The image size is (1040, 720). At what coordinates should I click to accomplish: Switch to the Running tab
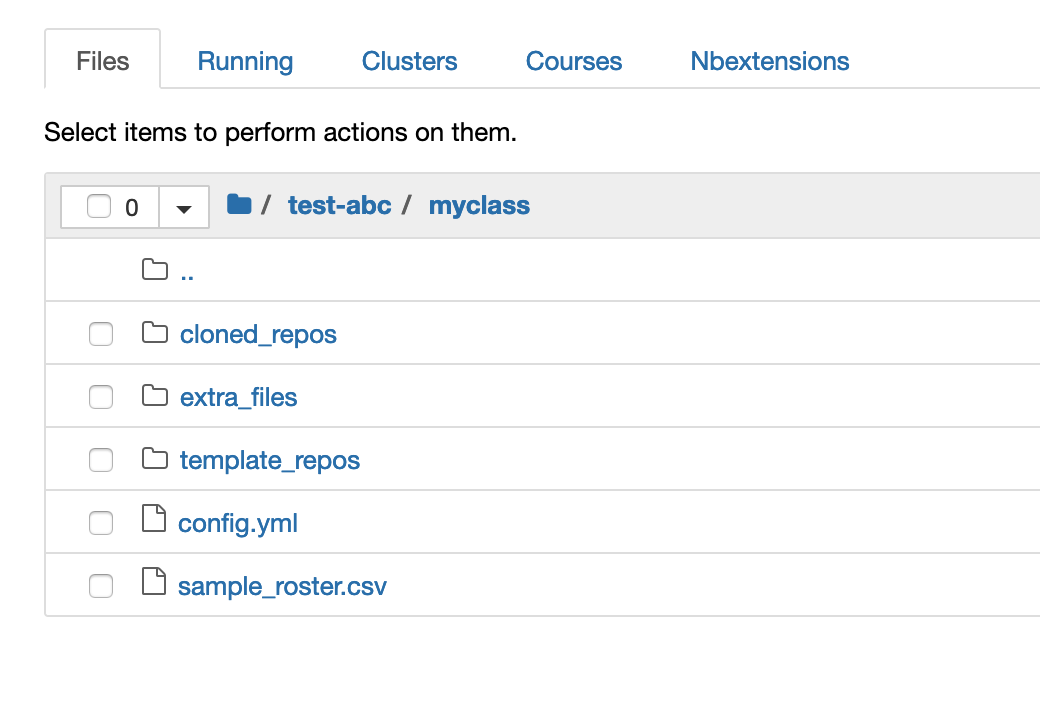245,61
